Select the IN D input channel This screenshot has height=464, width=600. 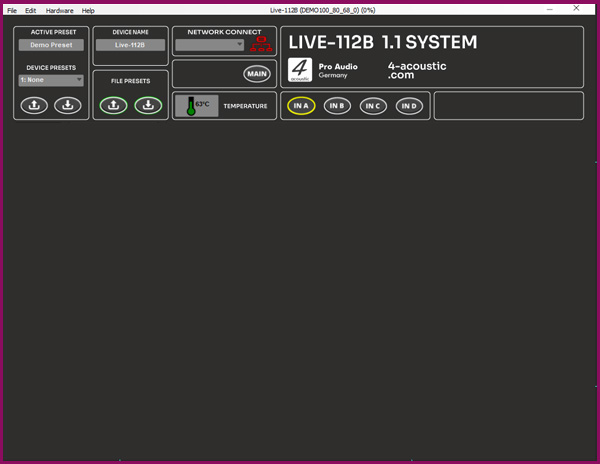pyautogui.click(x=408, y=106)
